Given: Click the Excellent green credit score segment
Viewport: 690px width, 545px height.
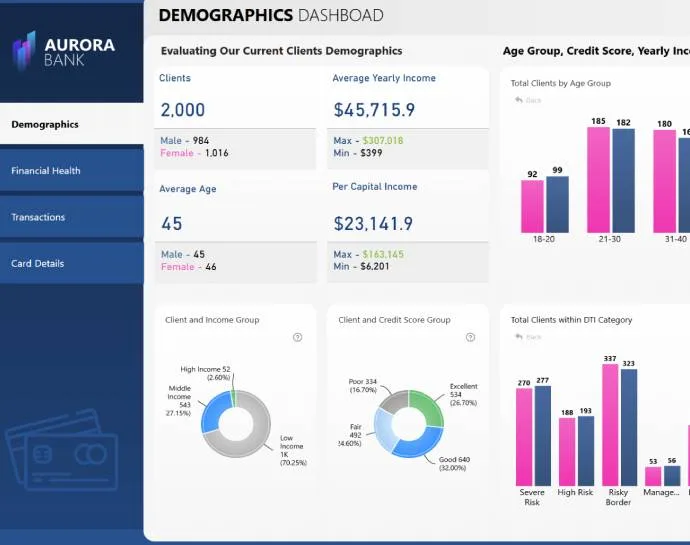Looking at the screenshot, I should click(428, 406).
